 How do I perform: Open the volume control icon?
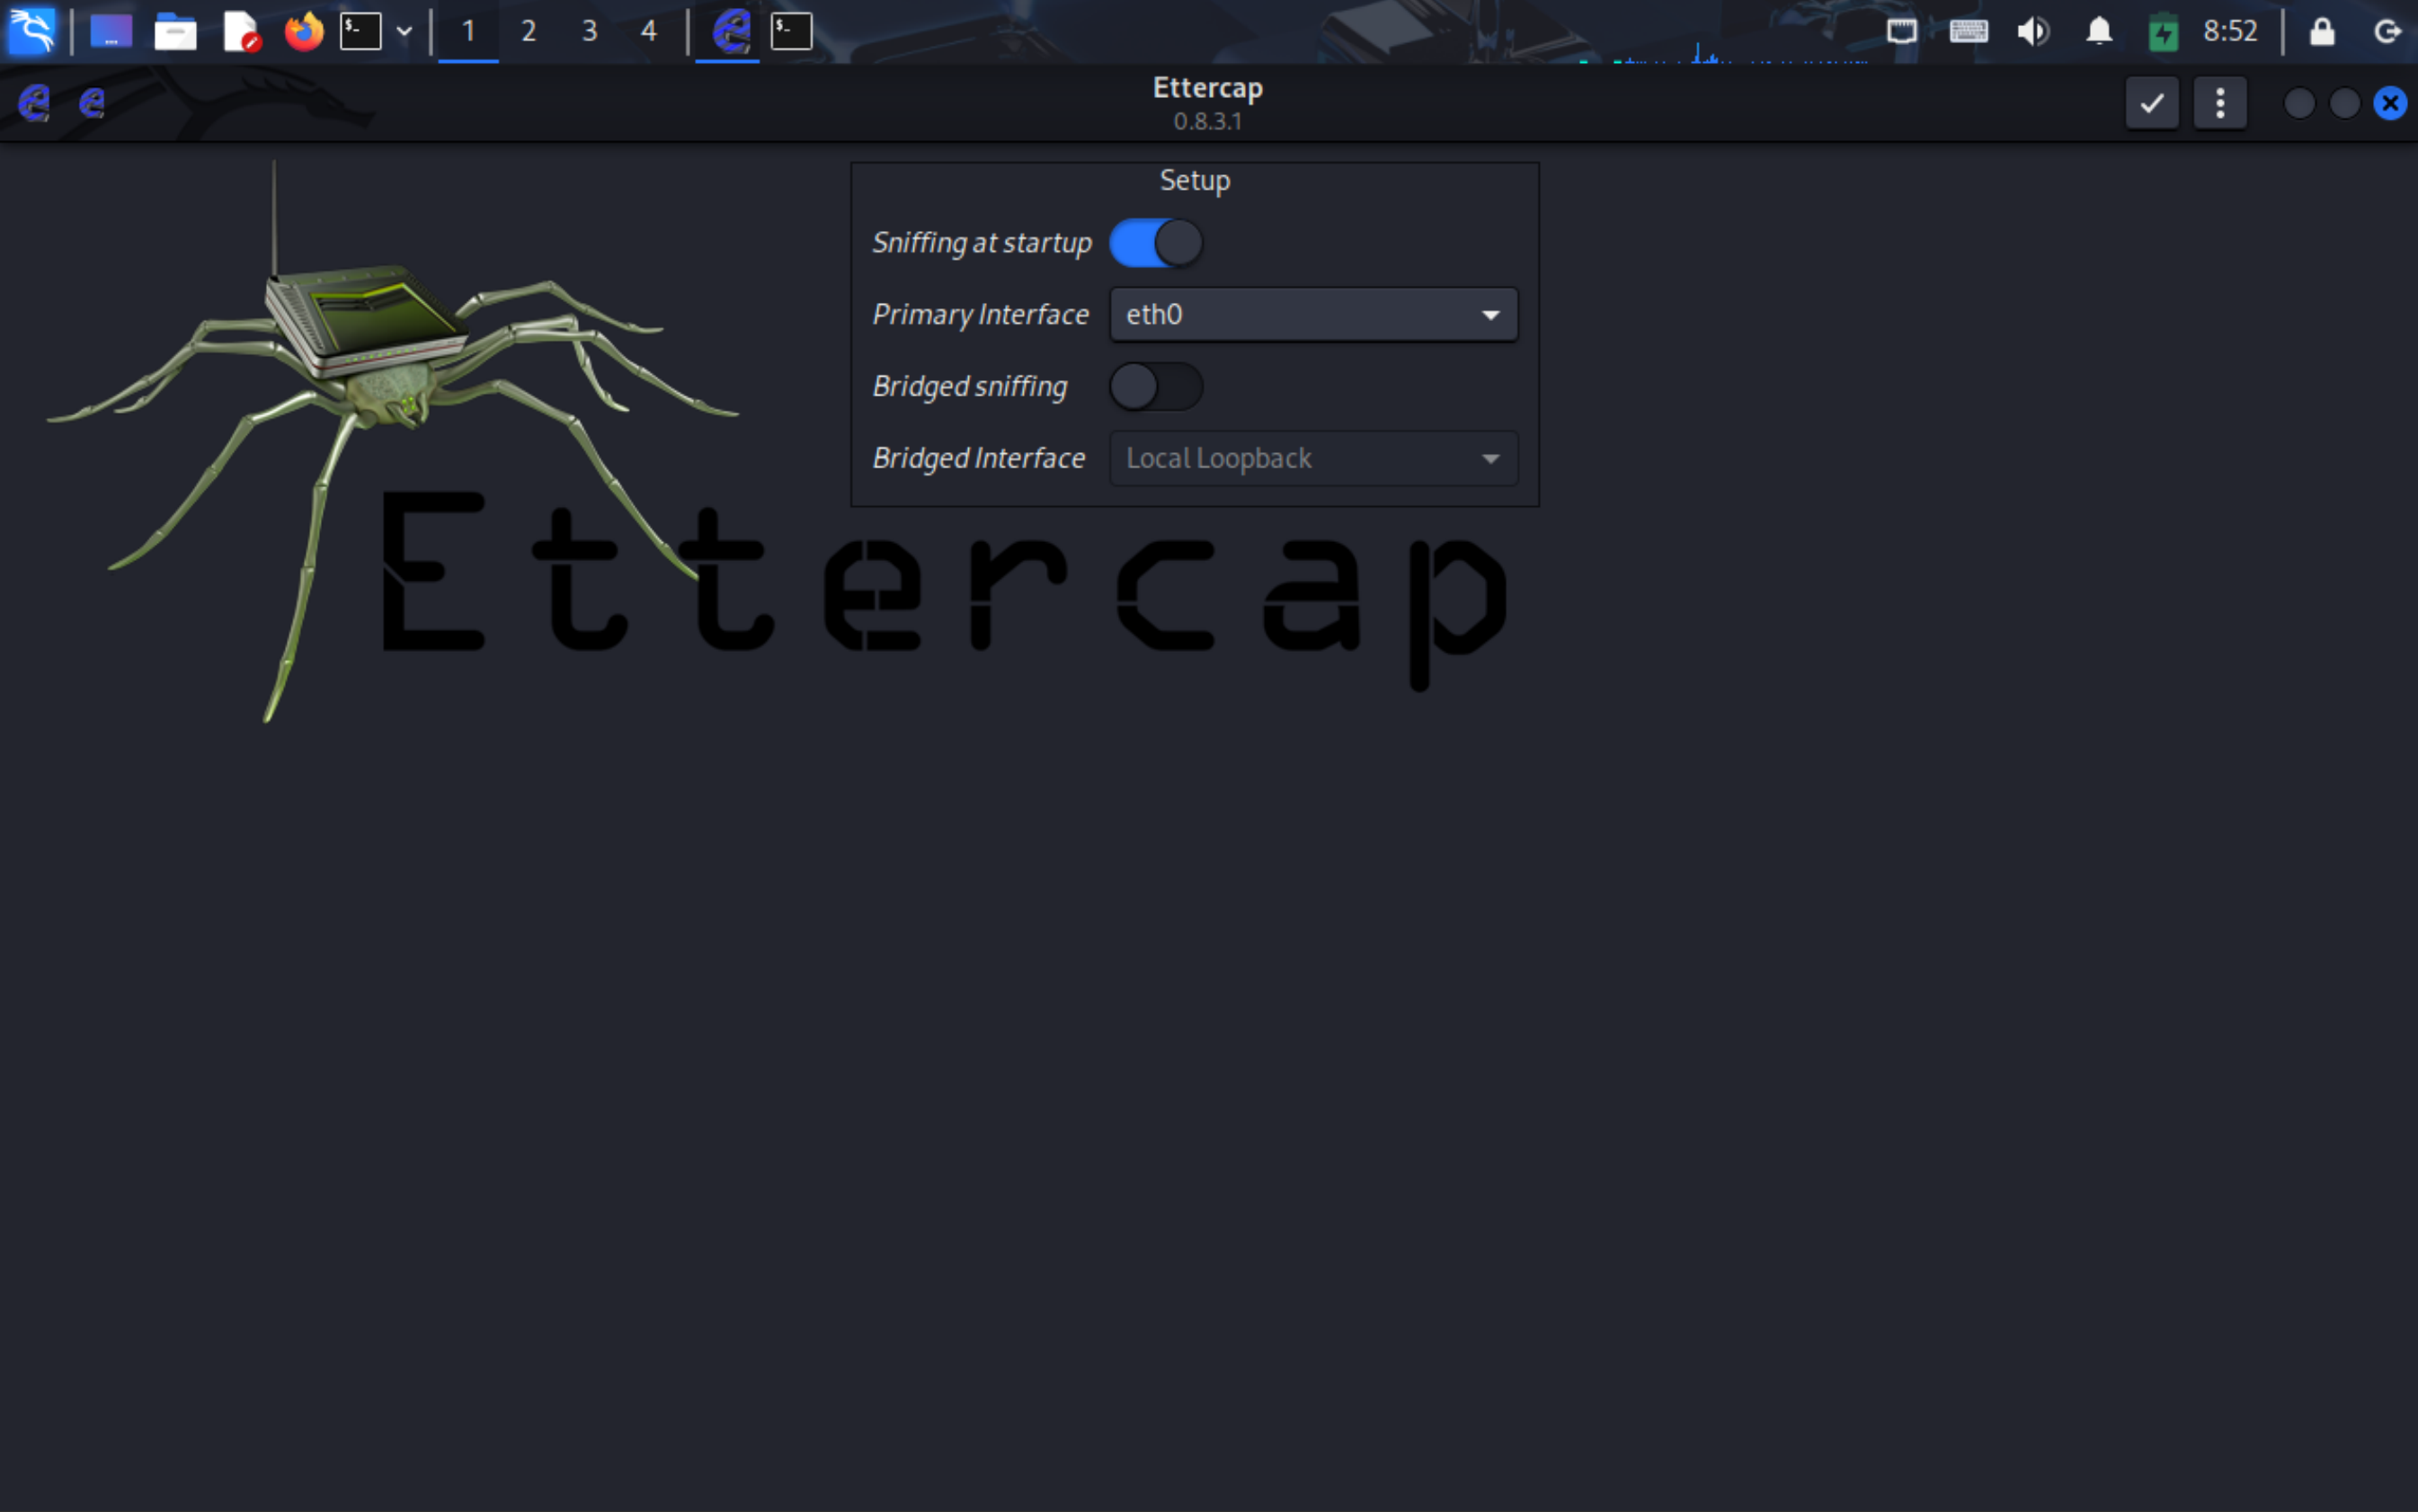point(2032,32)
